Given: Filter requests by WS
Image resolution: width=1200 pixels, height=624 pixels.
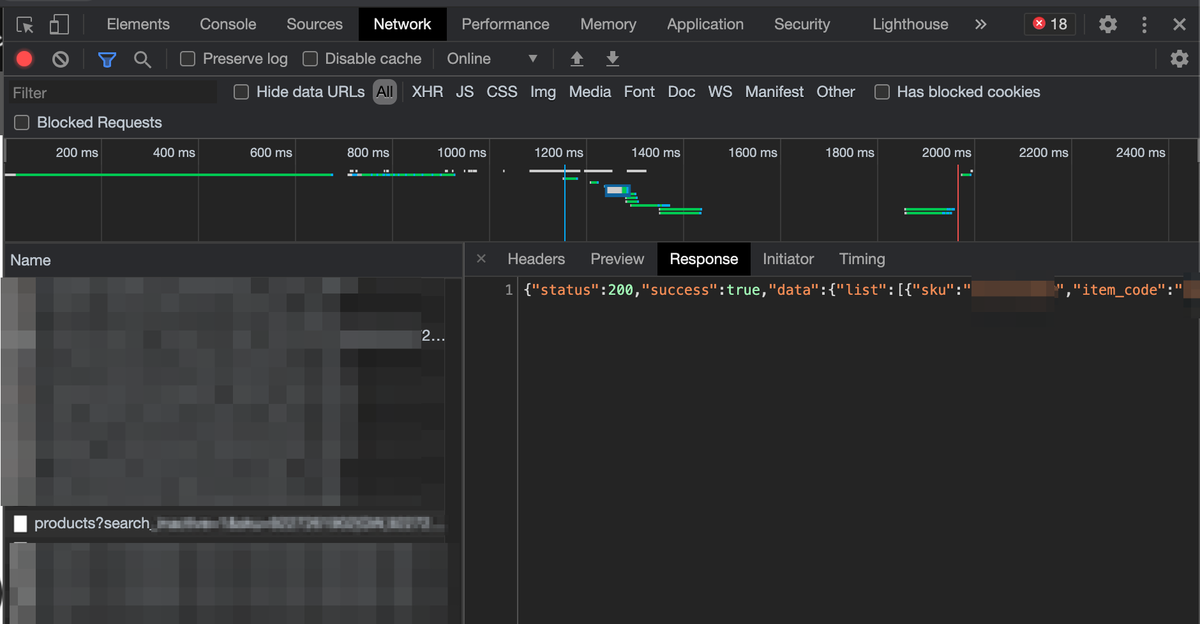Looking at the screenshot, I should coord(720,92).
